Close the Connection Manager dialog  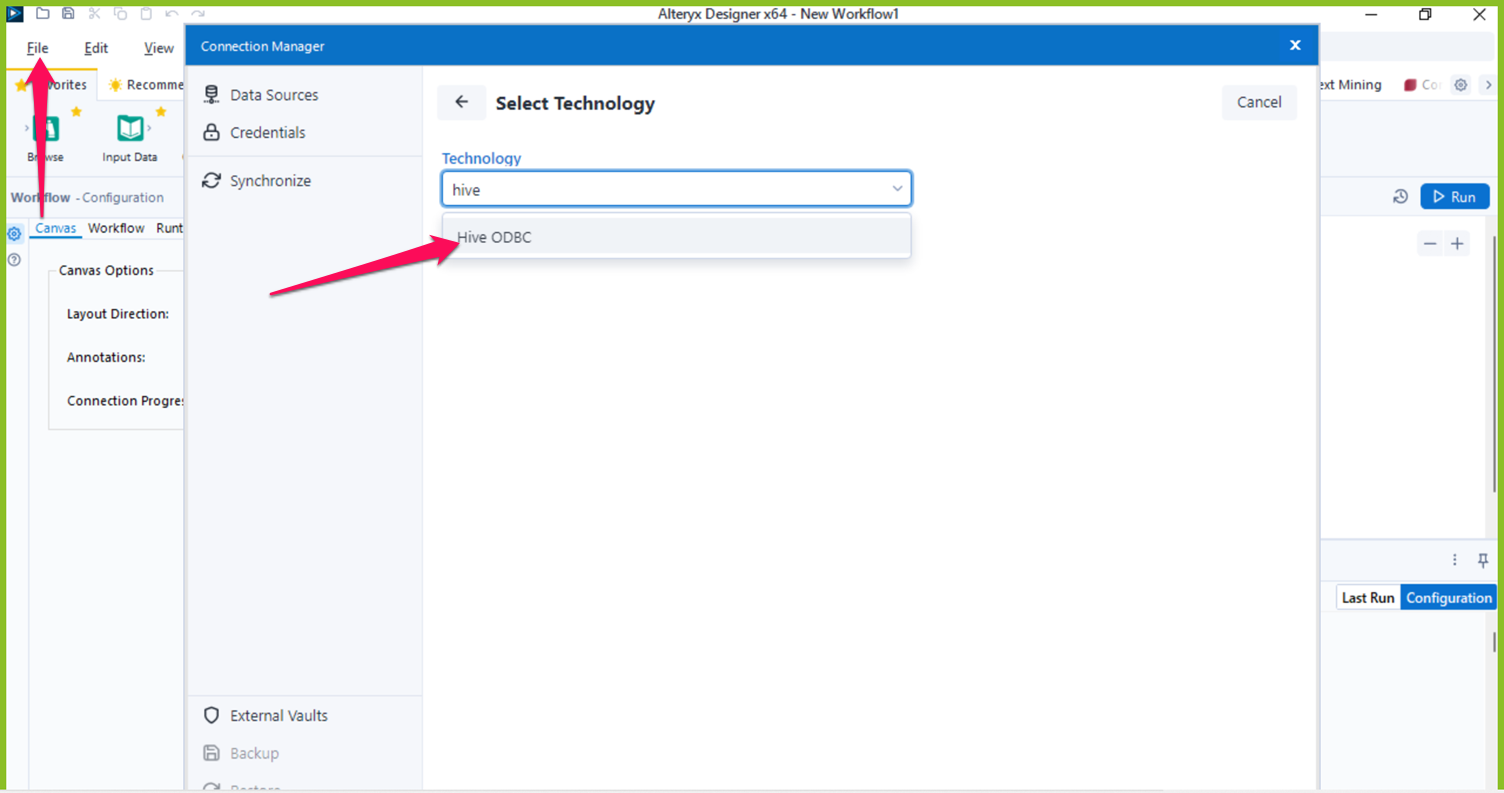tap(1295, 45)
